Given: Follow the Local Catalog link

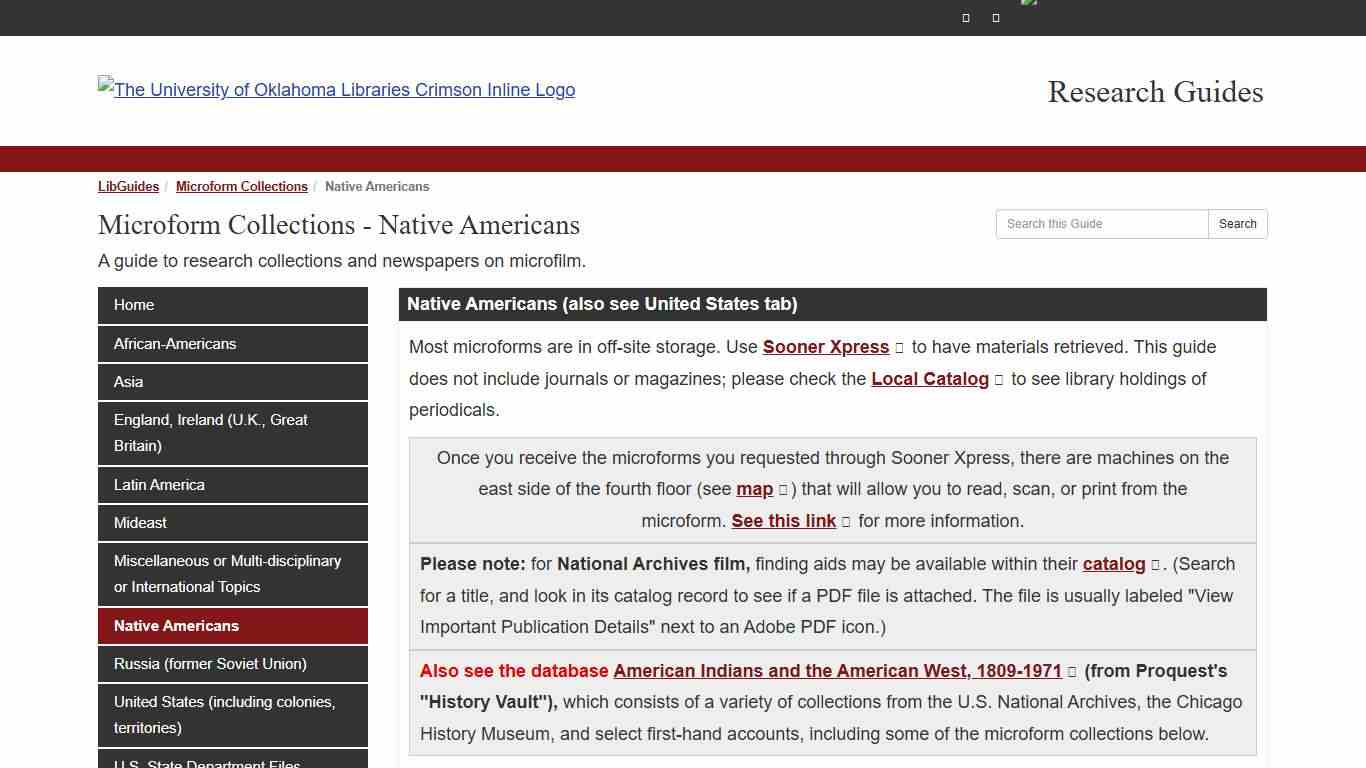Looking at the screenshot, I should pos(929,379).
